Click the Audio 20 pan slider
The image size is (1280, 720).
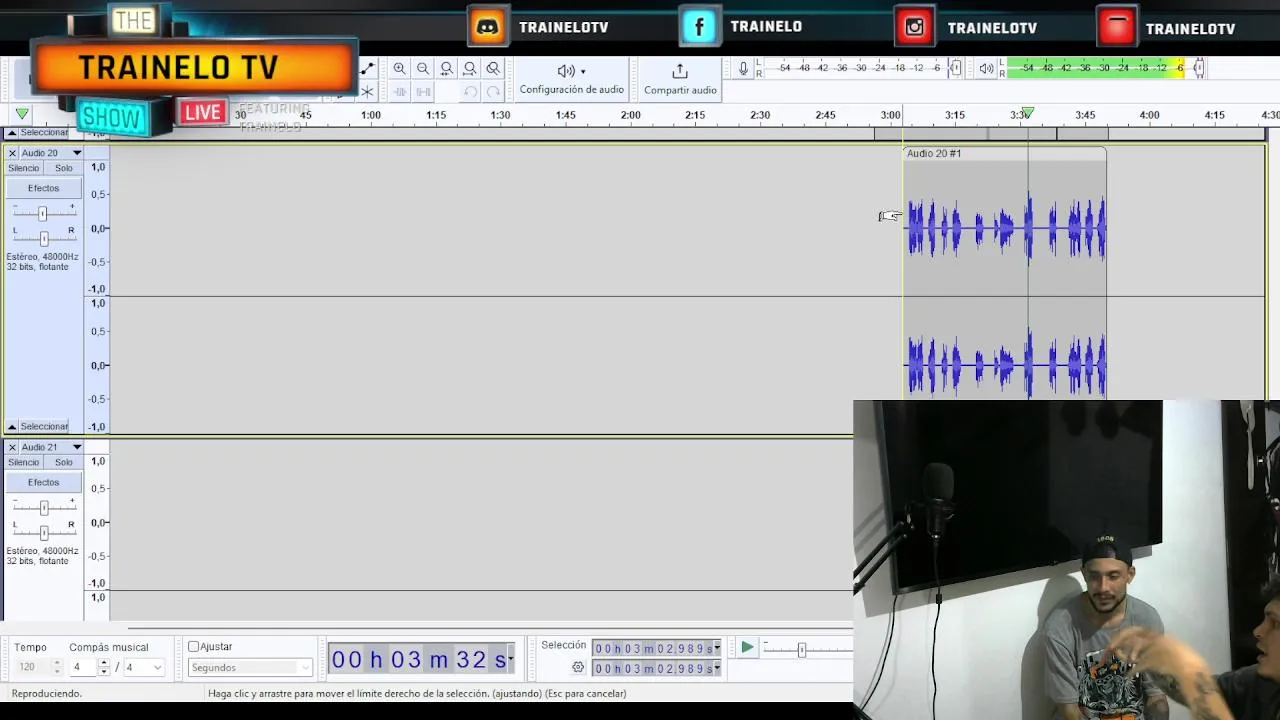(x=43, y=238)
